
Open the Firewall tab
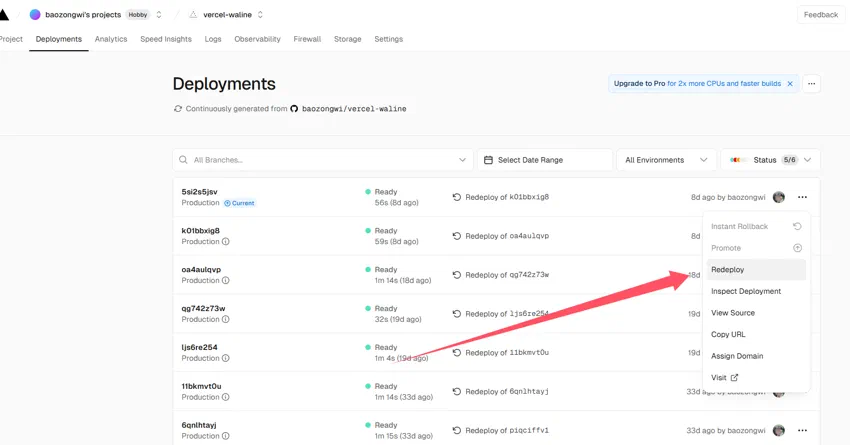307,39
